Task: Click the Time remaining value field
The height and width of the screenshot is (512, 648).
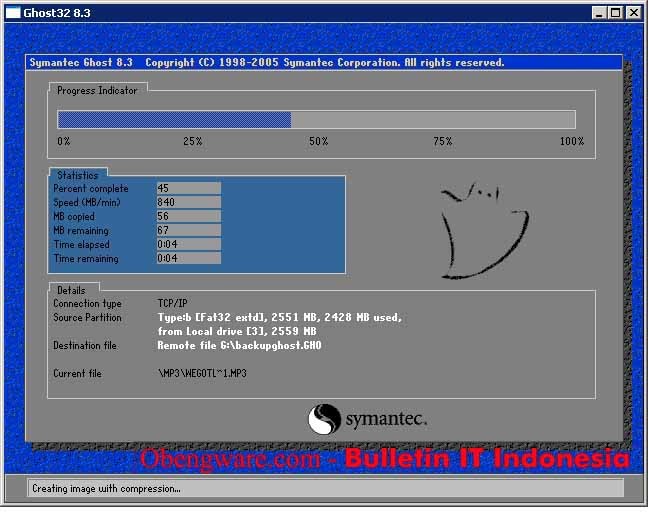Action: 188,258
